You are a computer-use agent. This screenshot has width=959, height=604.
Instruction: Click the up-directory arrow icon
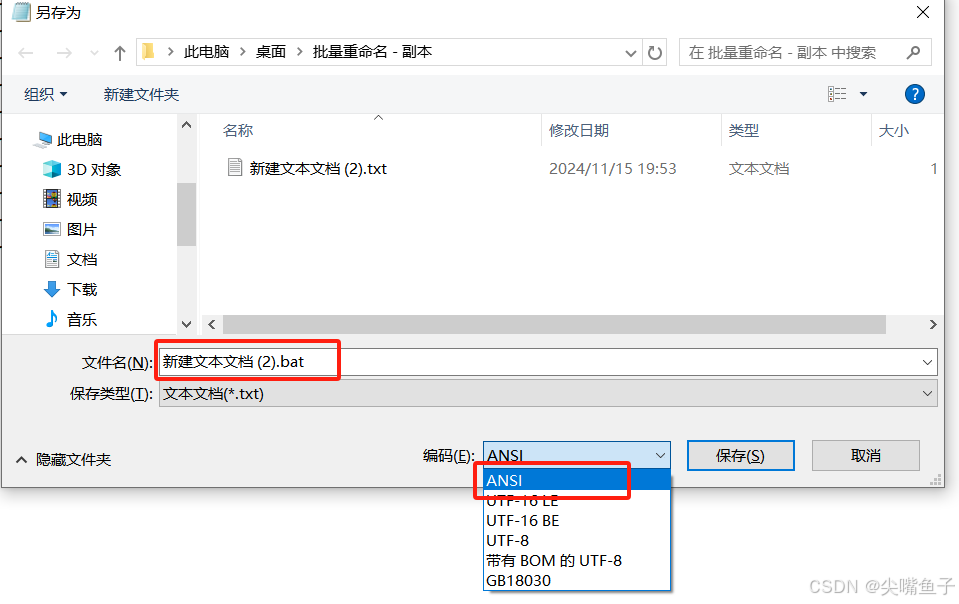coord(120,53)
